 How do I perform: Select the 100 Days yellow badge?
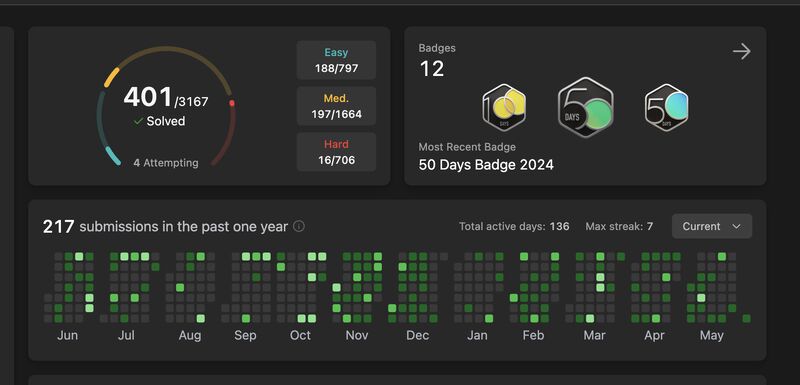tap(504, 108)
